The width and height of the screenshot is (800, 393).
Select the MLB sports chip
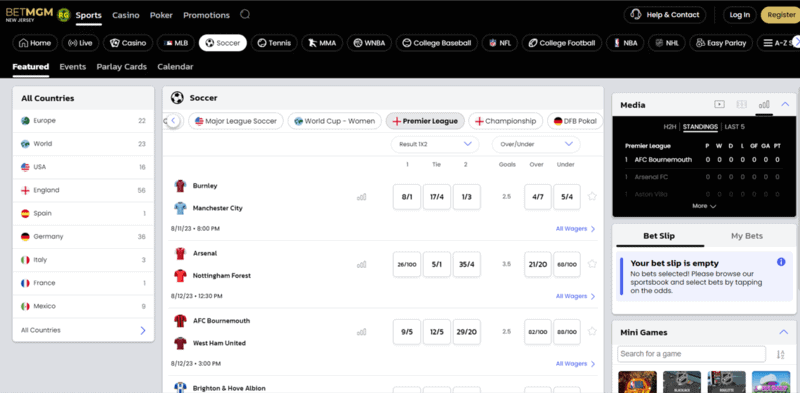[x=176, y=43]
